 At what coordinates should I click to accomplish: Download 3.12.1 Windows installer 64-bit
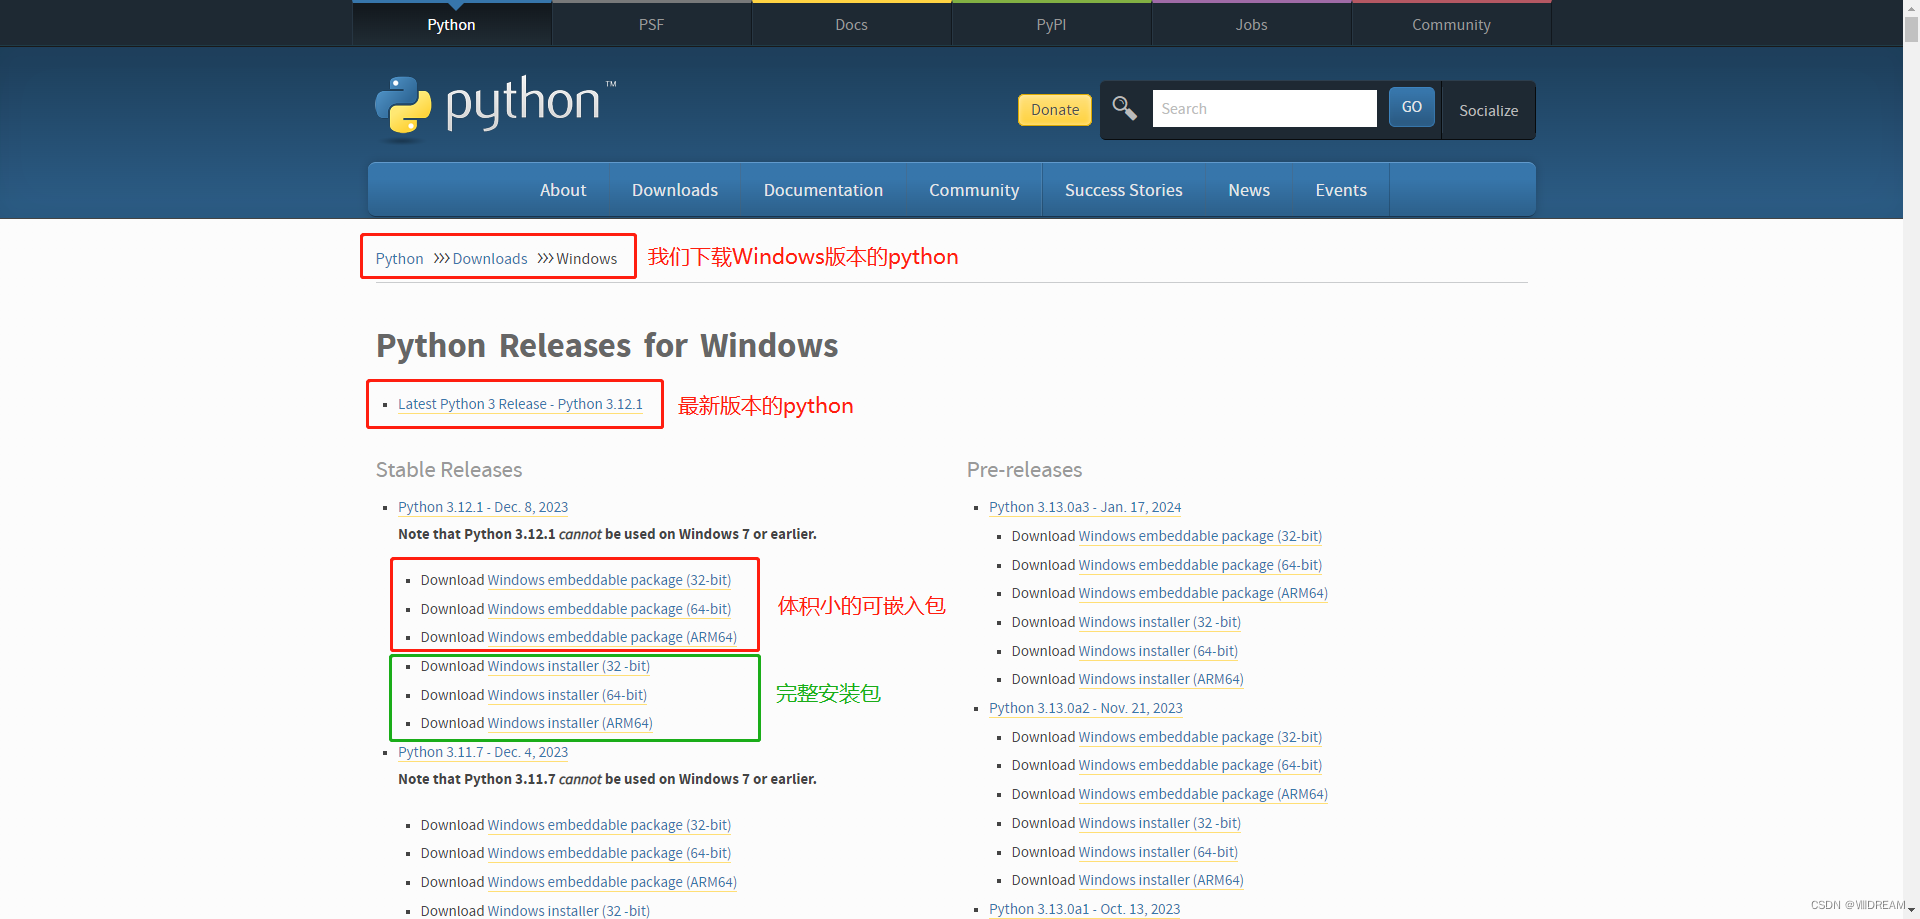[x=567, y=695]
